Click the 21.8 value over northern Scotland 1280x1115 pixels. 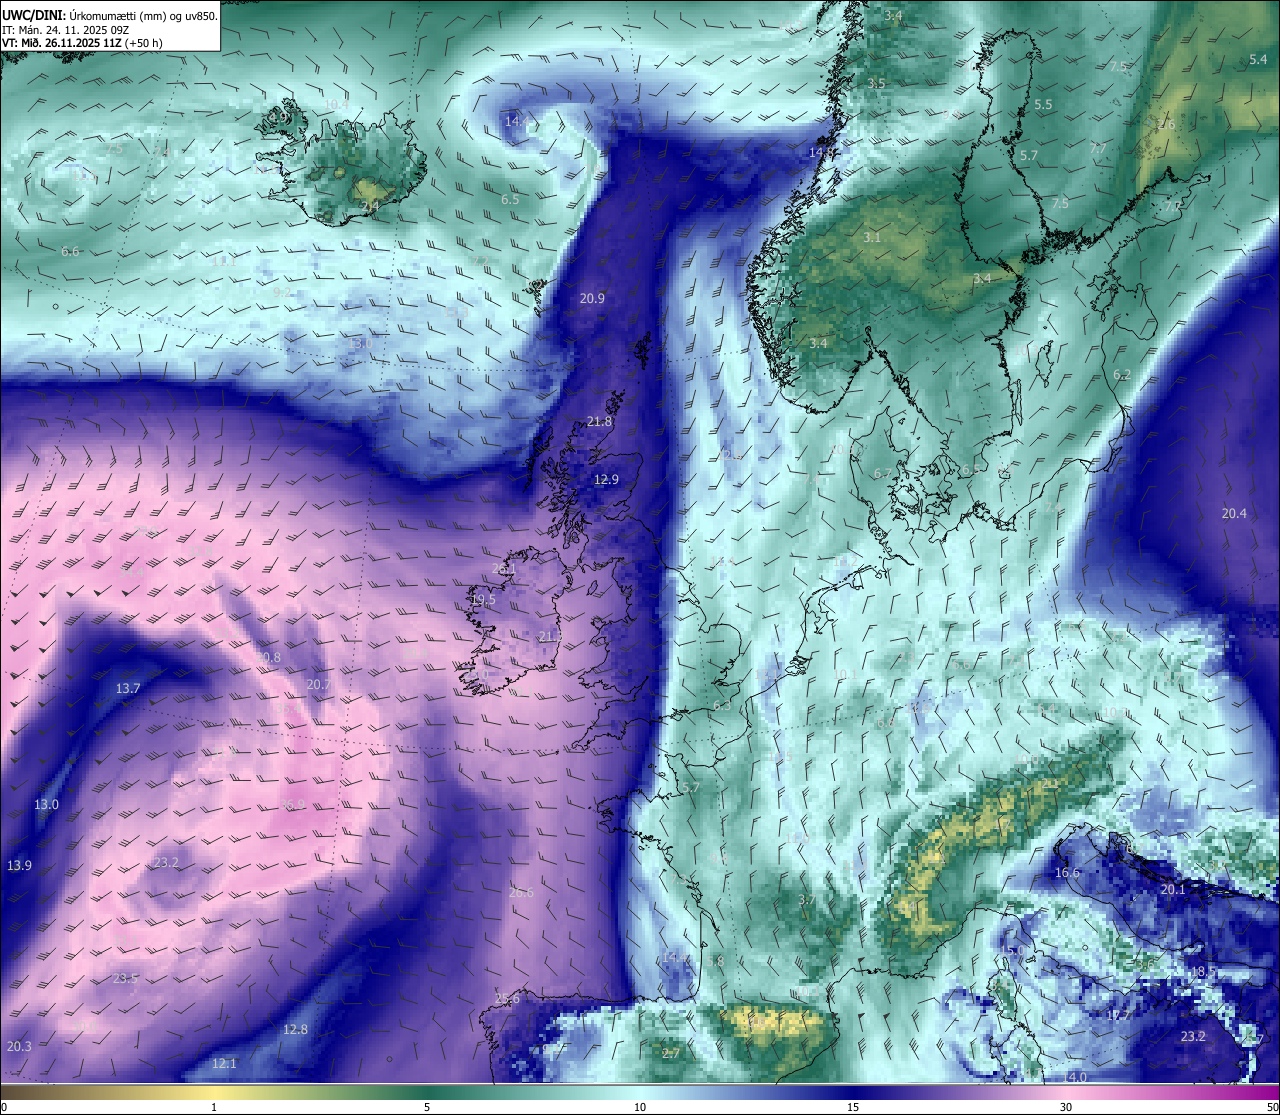pyautogui.click(x=599, y=422)
